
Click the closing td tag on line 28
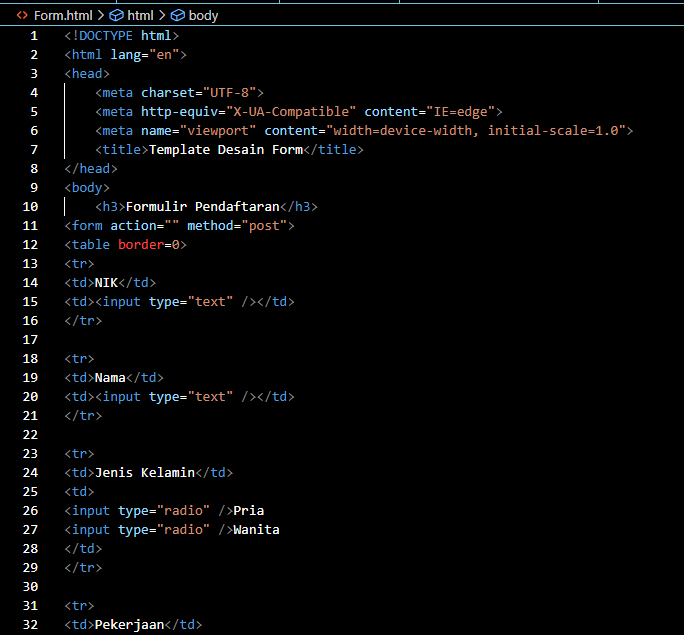point(83,549)
